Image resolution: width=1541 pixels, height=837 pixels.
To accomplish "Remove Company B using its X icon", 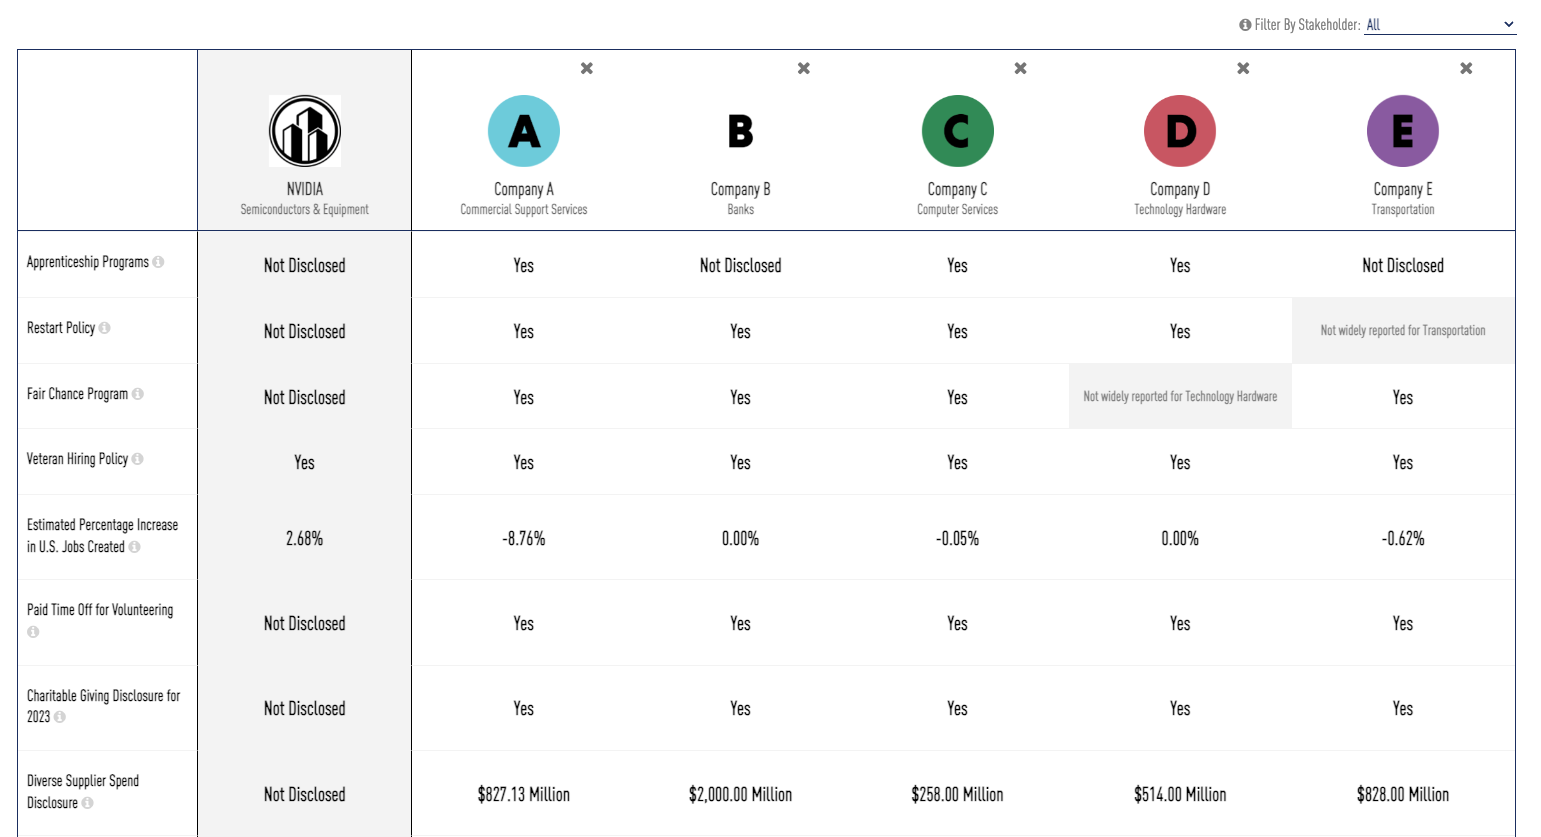I will pyautogui.click(x=804, y=68).
